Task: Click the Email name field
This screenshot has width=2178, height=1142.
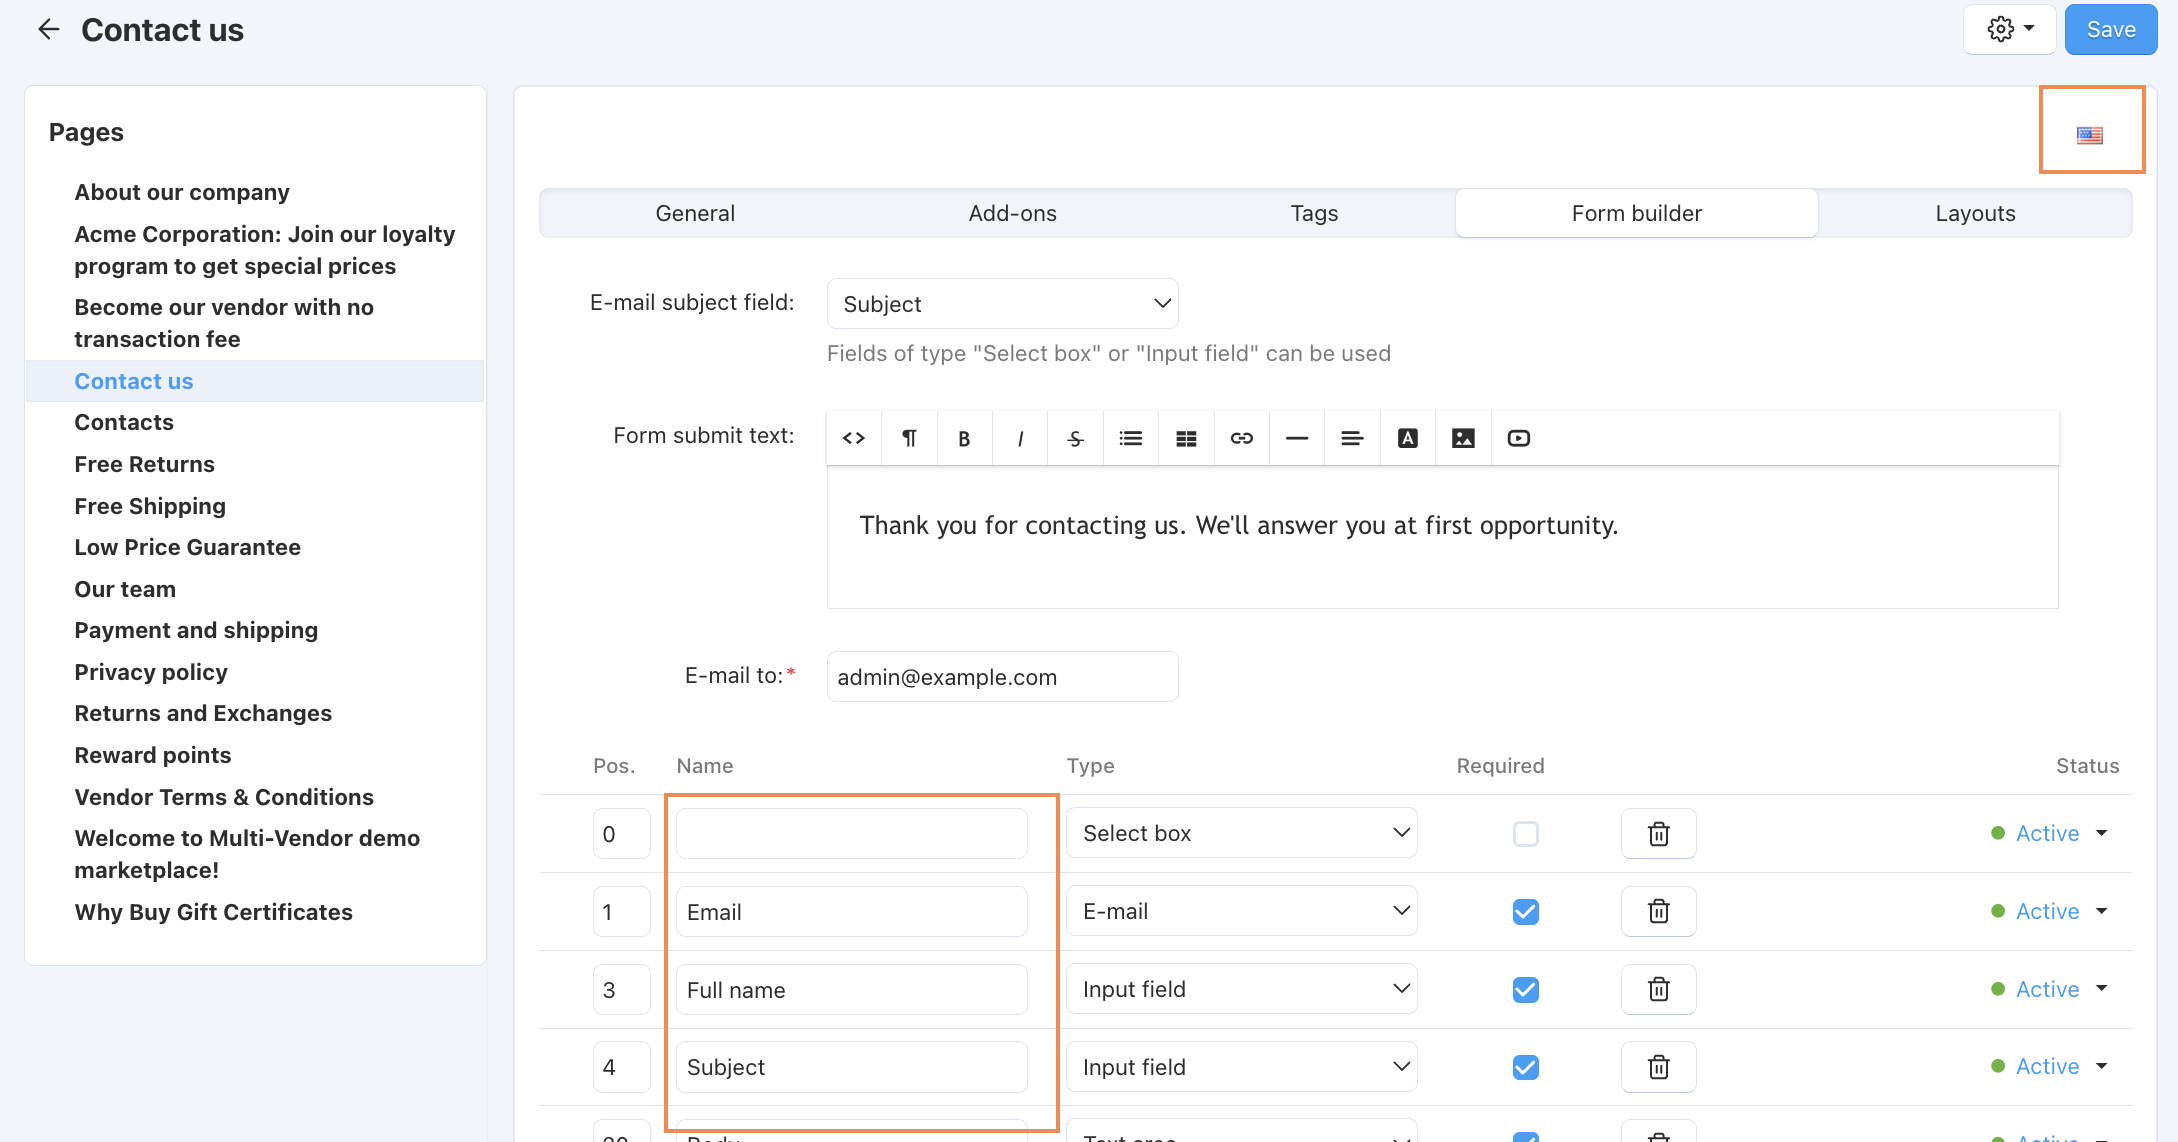Action: tap(852, 911)
